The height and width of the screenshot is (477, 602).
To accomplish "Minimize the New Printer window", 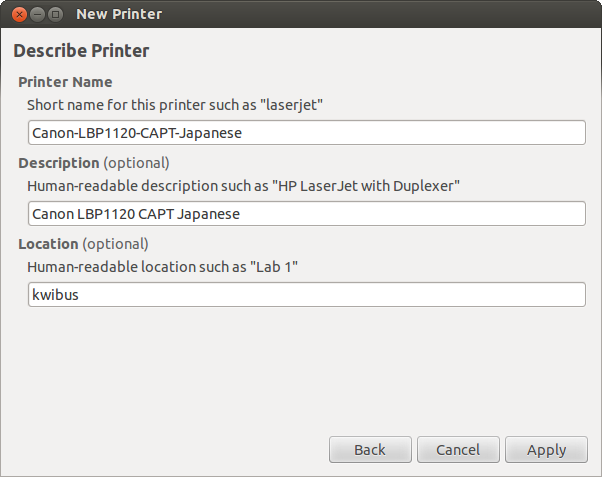I will click(x=37, y=15).
